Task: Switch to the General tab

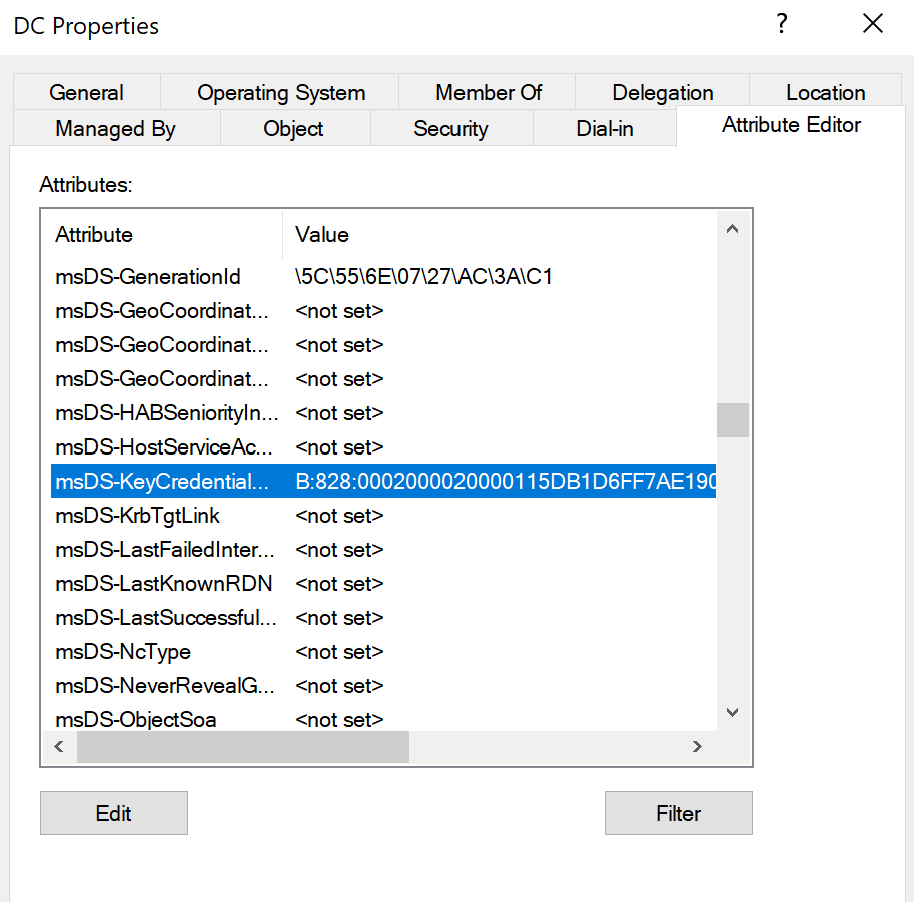Action: pos(86,93)
